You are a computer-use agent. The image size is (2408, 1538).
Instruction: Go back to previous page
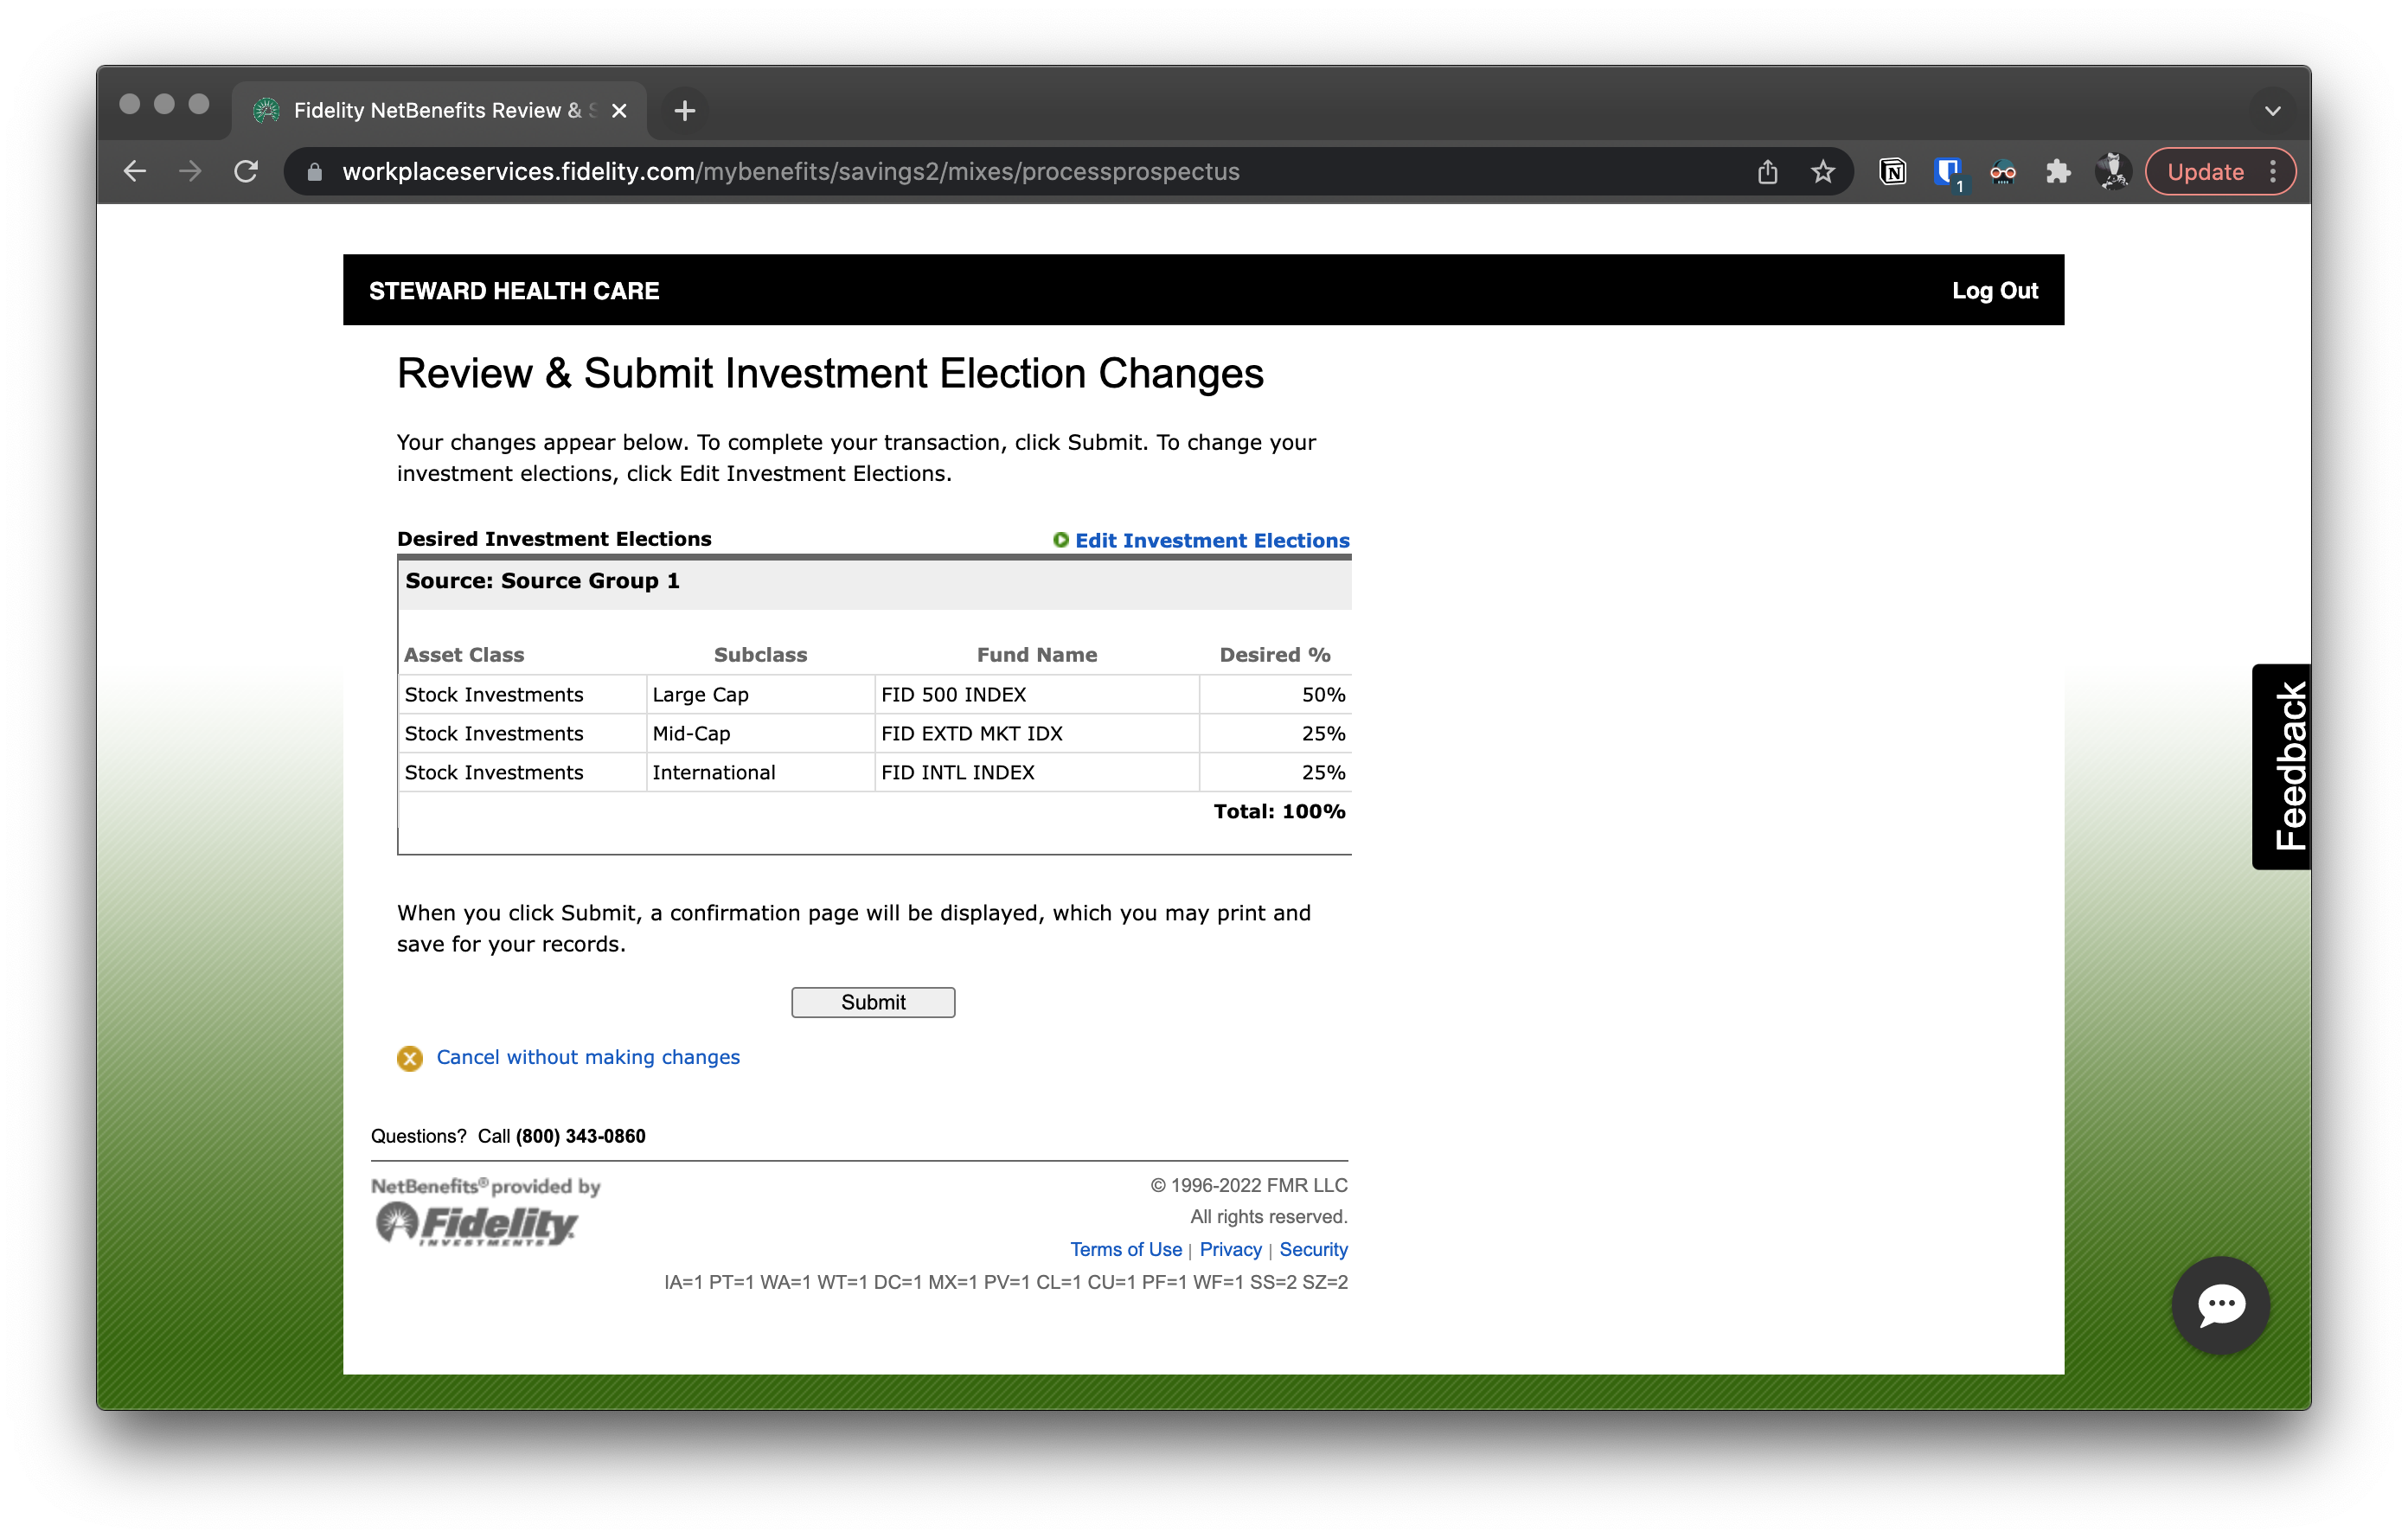point(135,172)
